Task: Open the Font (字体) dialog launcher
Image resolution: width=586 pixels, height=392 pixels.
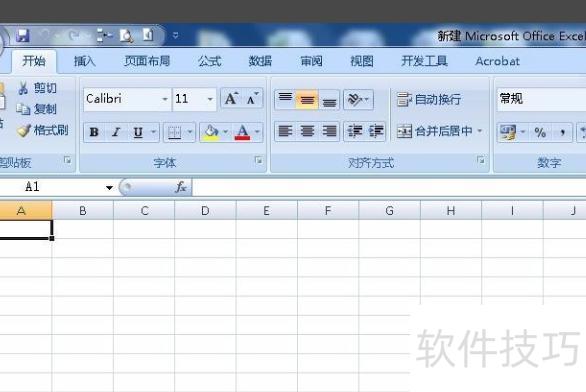Action: coord(259,160)
